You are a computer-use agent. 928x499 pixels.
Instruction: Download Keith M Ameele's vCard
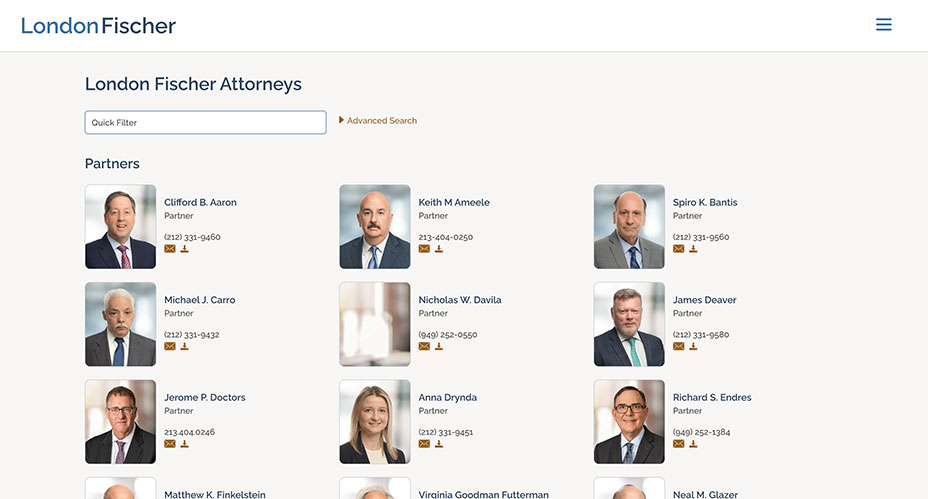(x=439, y=249)
